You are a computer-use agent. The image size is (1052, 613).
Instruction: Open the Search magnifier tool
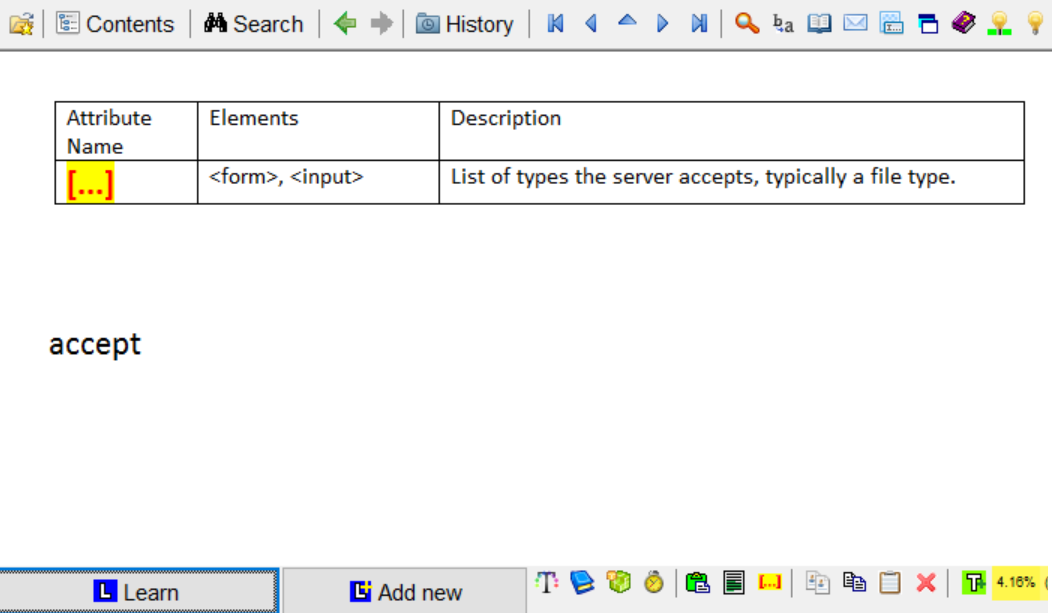[746, 22]
